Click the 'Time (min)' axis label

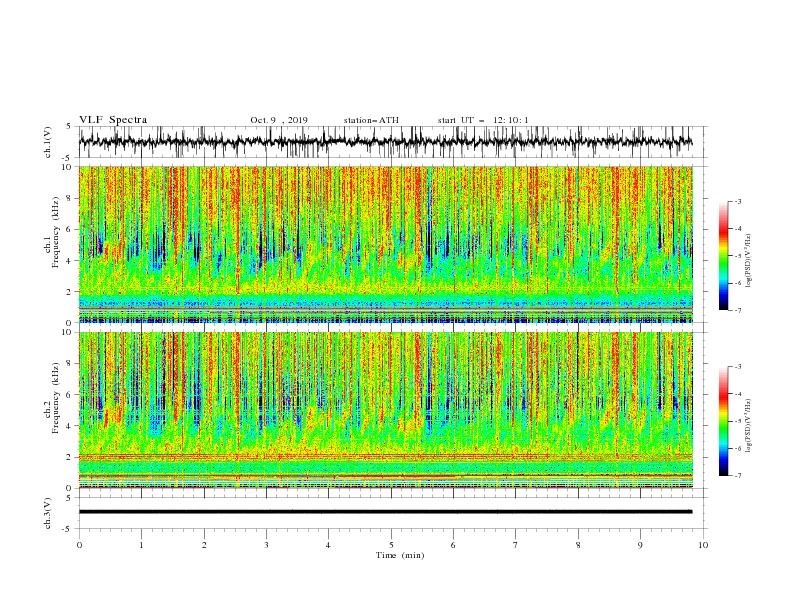400,555
